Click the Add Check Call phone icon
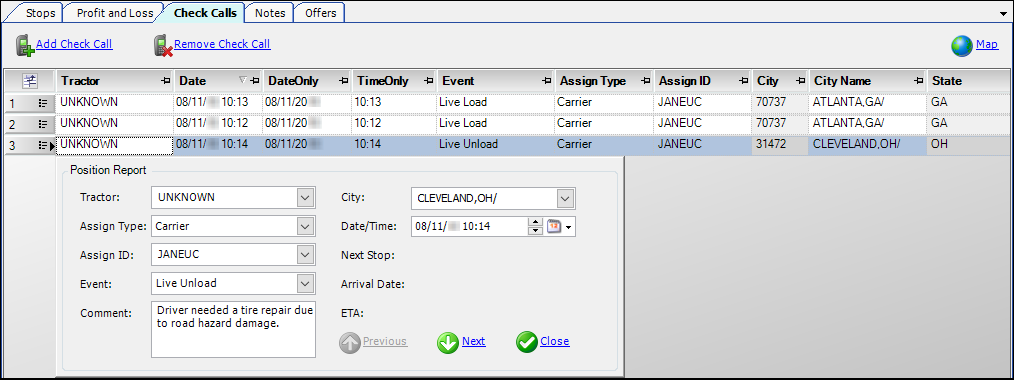 click(x=25, y=45)
